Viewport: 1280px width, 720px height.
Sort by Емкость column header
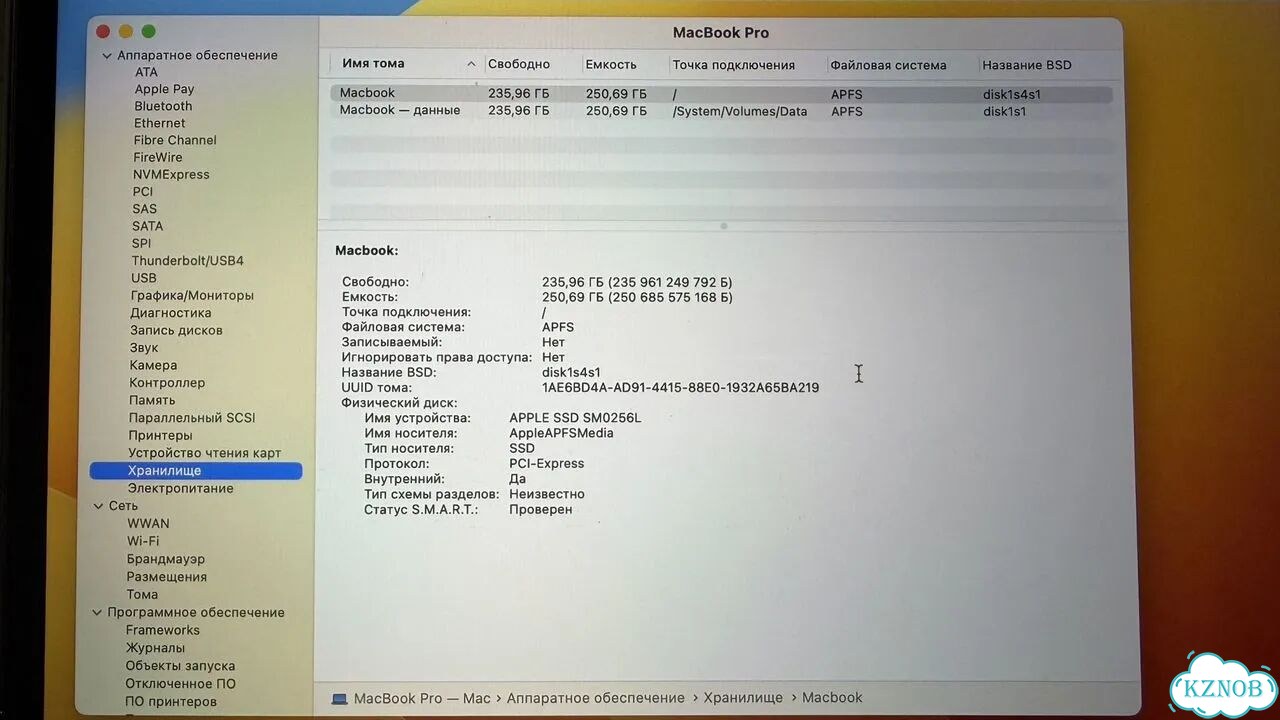tap(611, 64)
